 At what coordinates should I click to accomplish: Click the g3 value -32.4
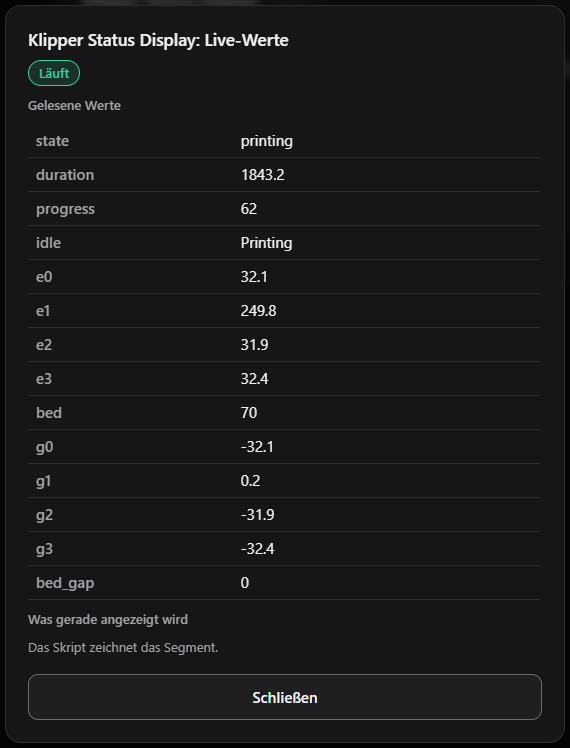258,549
